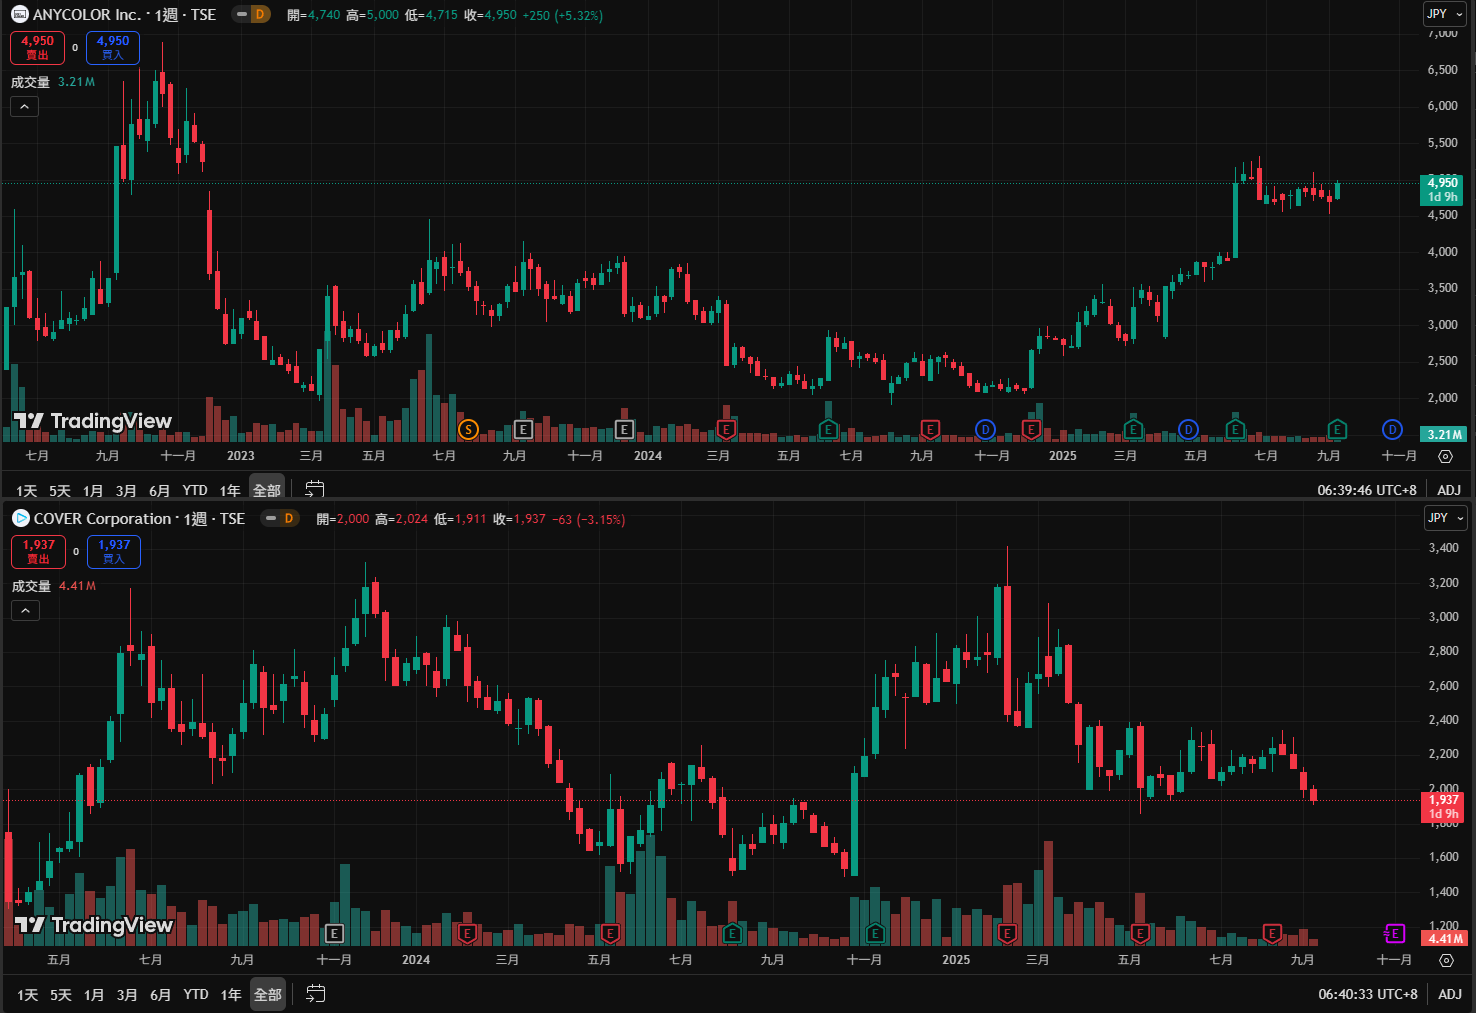Click the TradingView logo in the COVER chart
This screenshot has width=1476, height=1013.
[93, 925]
